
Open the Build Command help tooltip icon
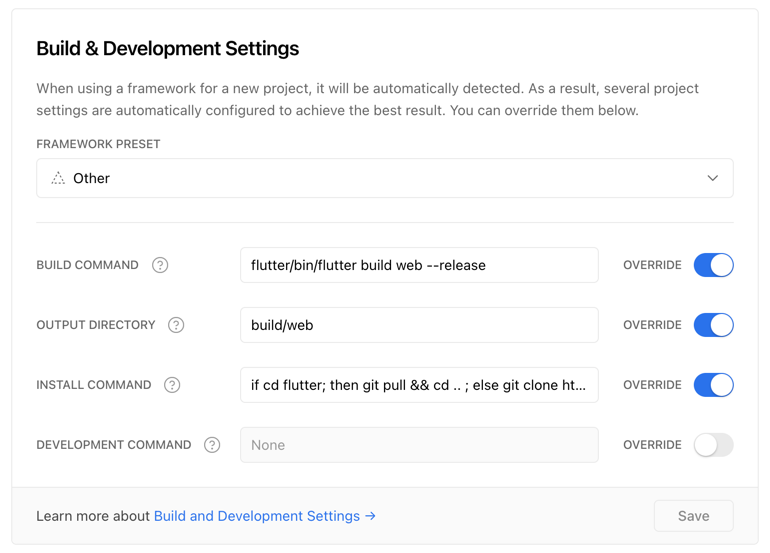coord(160,265)
